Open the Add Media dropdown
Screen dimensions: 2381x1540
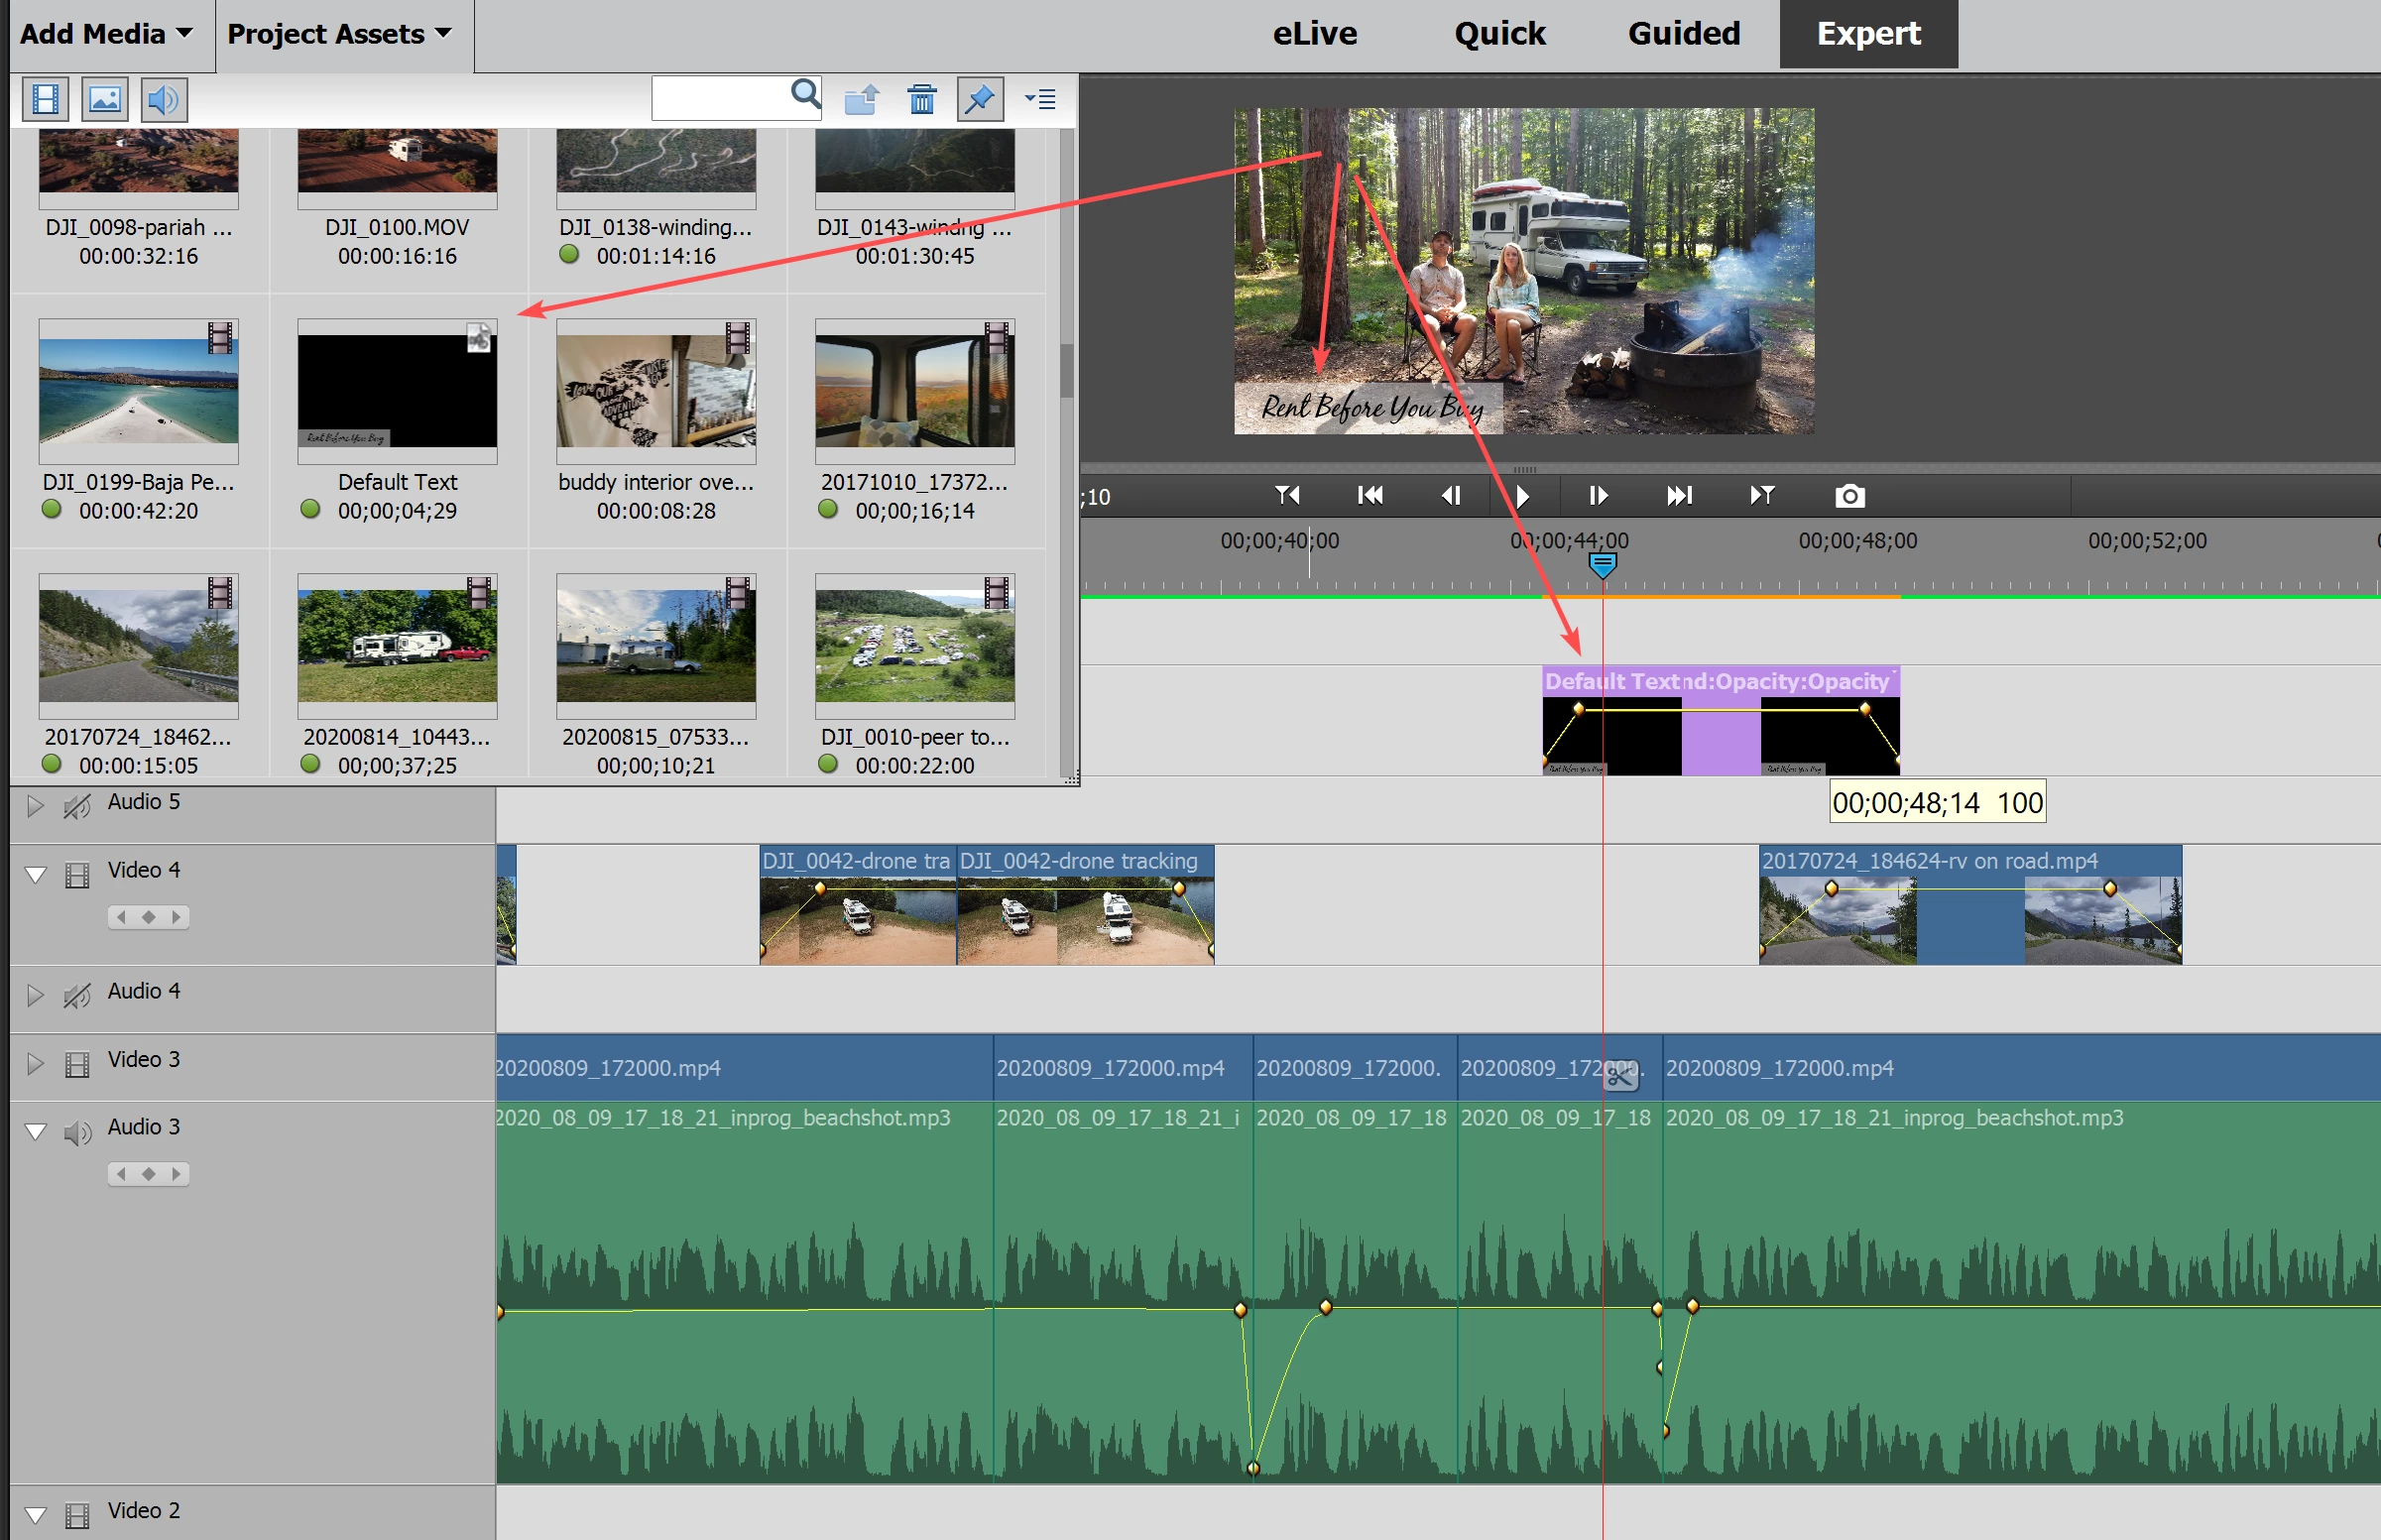pos(106,34)
